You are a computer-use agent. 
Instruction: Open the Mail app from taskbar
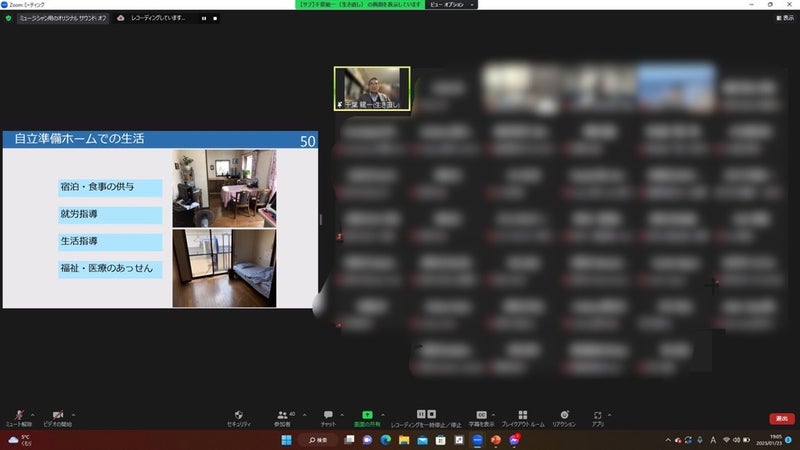(422, 440)
